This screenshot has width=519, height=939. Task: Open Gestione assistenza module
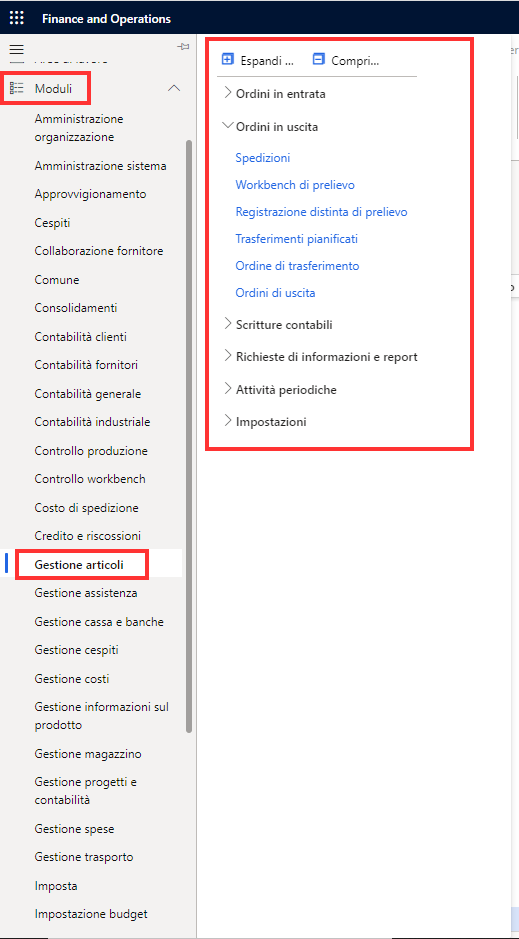pyautogui.click(x=86, y=593)
